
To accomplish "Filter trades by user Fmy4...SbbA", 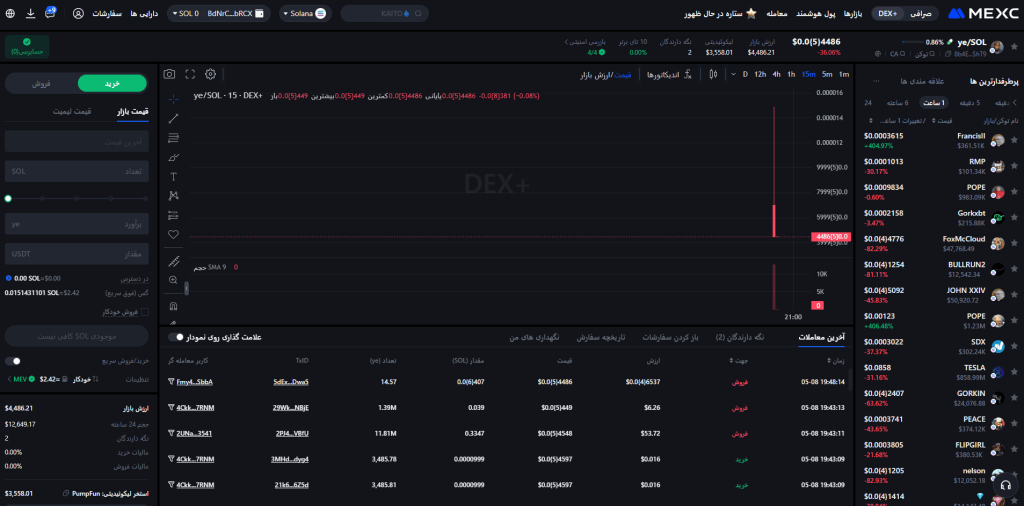I will click(172, 381).
